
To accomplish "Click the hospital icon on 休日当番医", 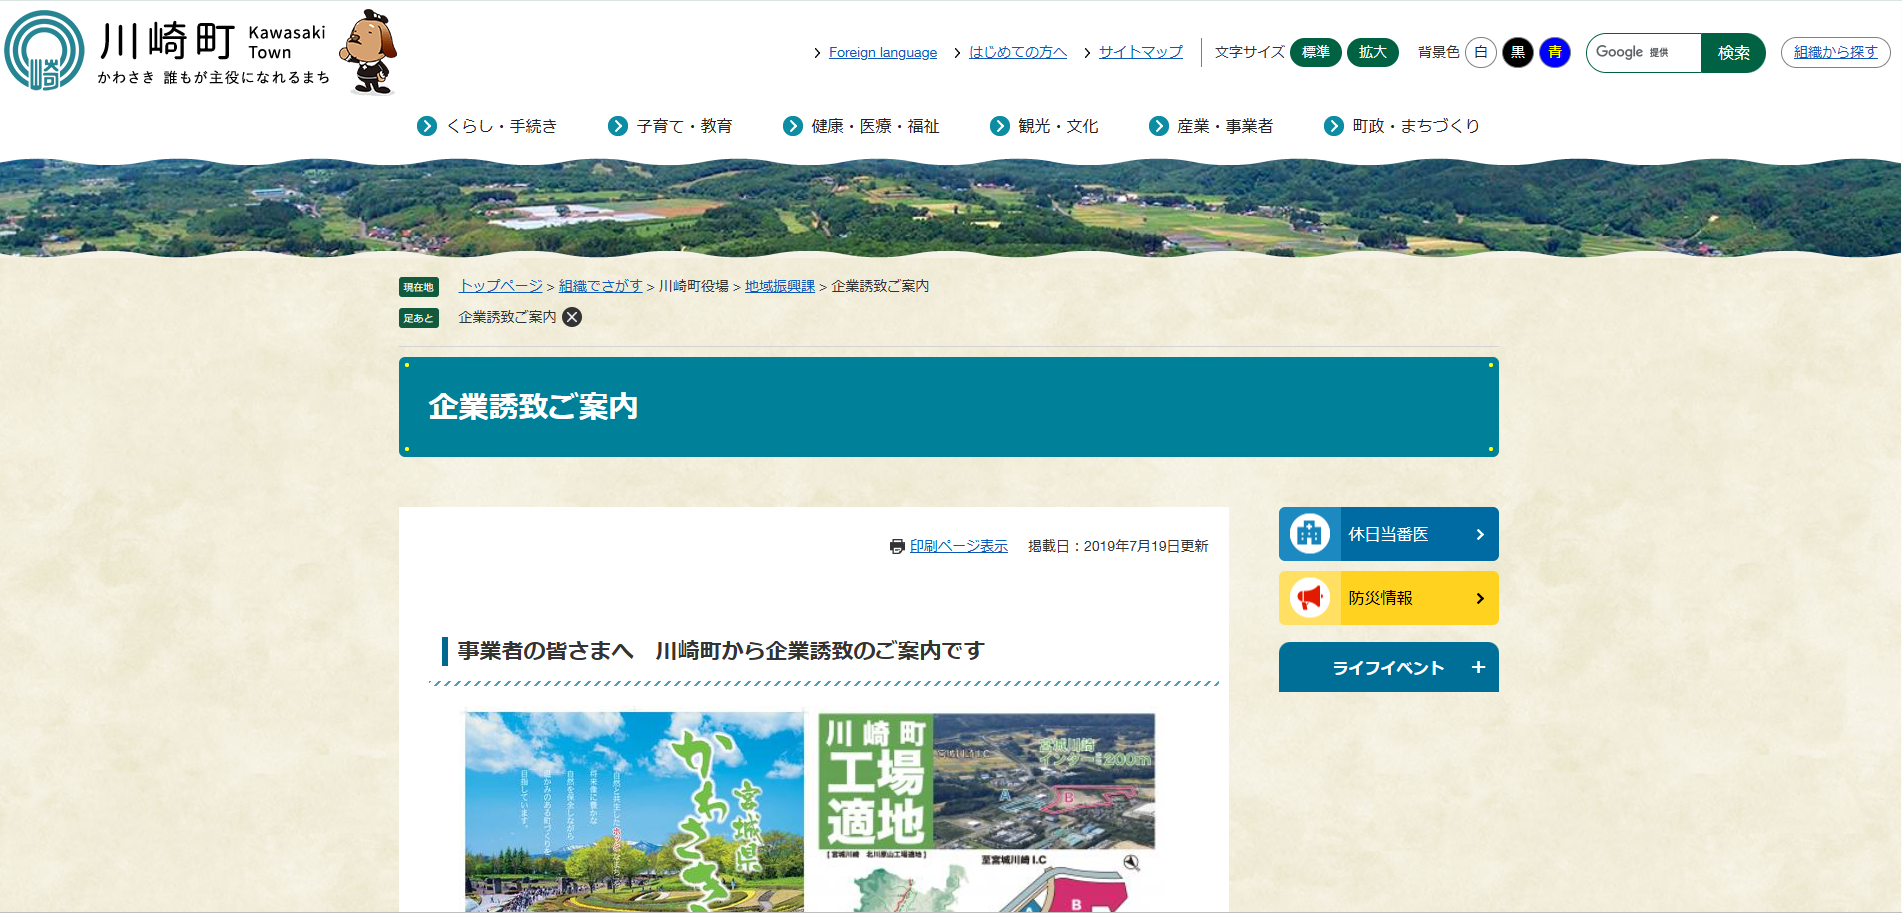I will [x=1309, y=534].
